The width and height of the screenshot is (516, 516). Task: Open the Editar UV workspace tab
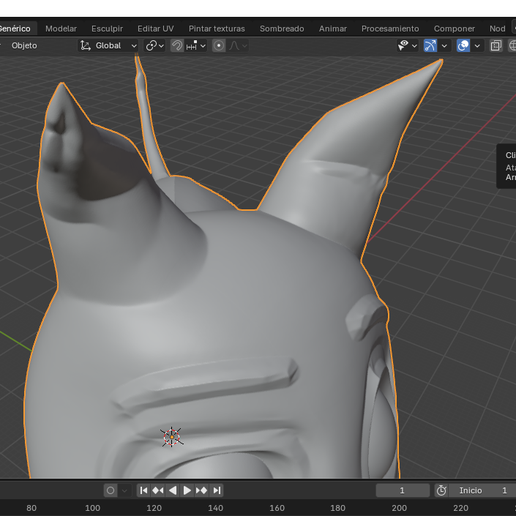[x=156, y=29]
